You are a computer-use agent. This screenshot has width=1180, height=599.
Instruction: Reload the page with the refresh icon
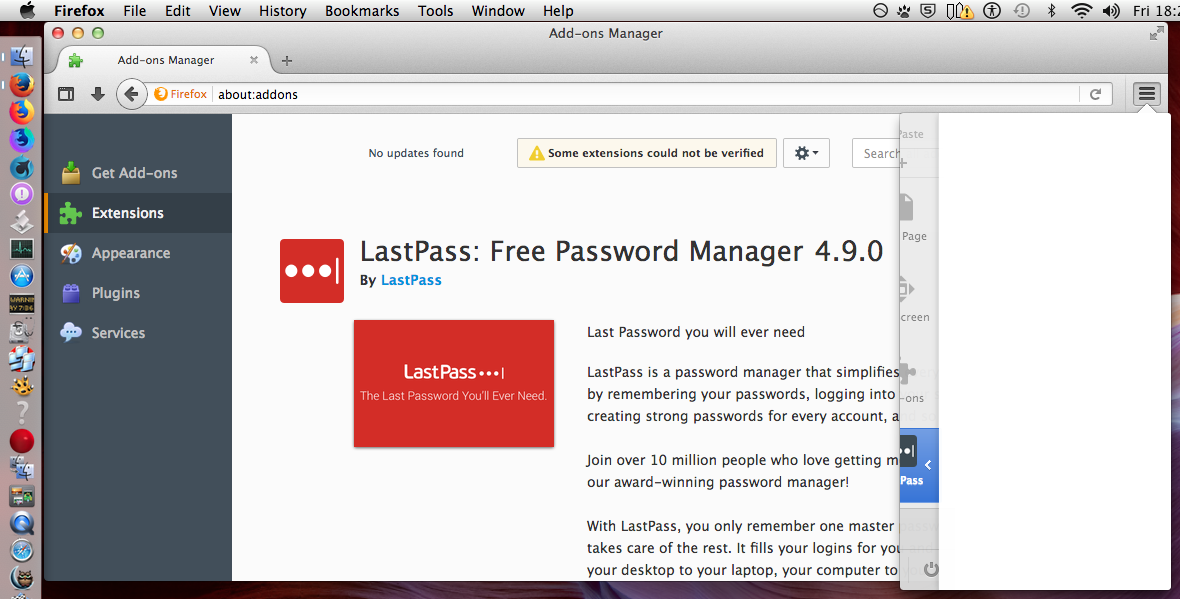1096,94
